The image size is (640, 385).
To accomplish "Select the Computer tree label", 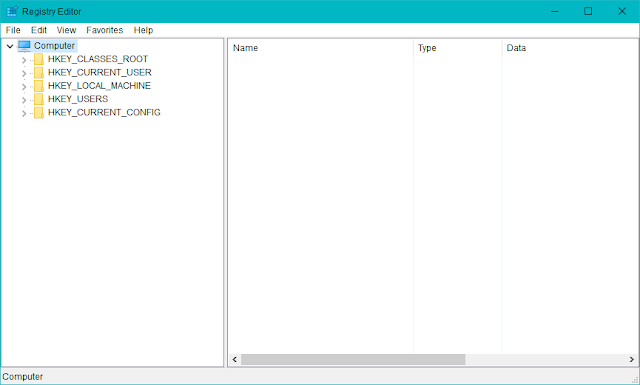I will pos(54,46).
